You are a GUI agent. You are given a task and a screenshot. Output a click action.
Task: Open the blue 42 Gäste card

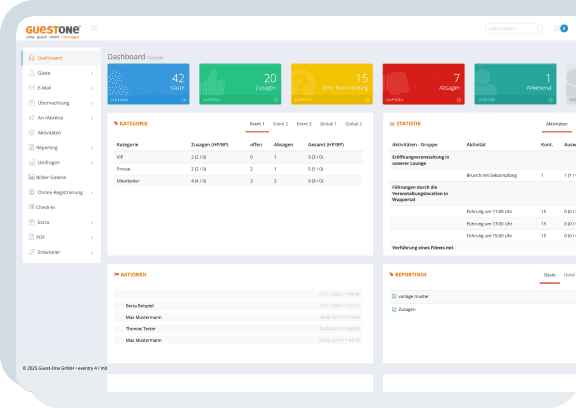coord(148,84)
